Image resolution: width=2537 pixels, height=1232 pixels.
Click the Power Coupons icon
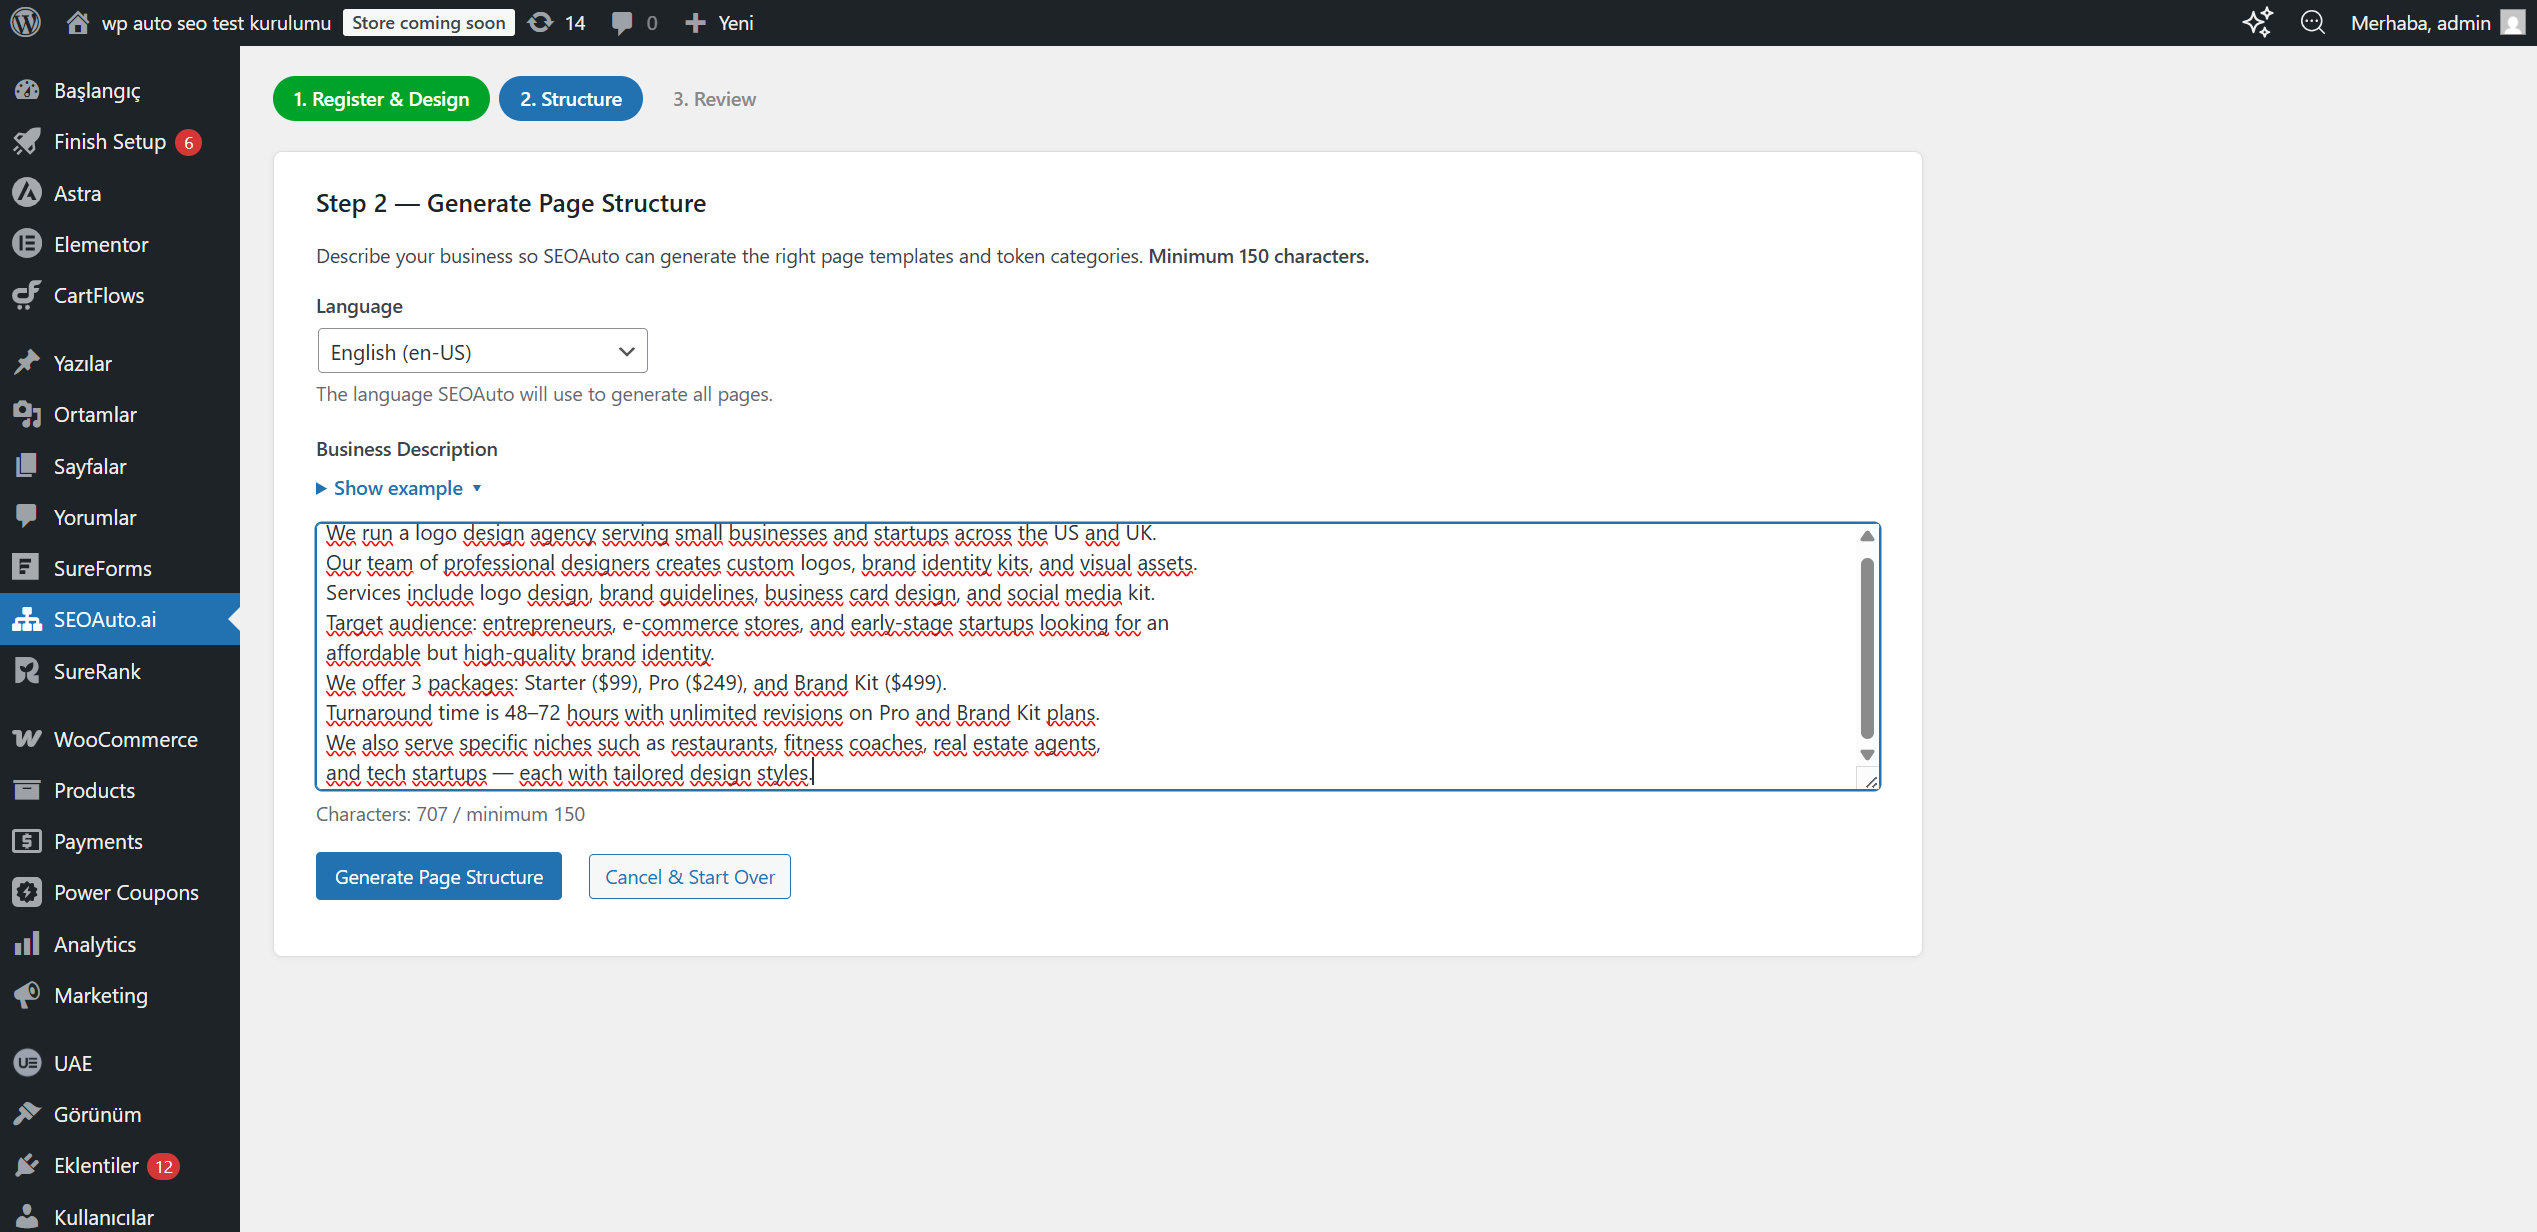(28, 892)
